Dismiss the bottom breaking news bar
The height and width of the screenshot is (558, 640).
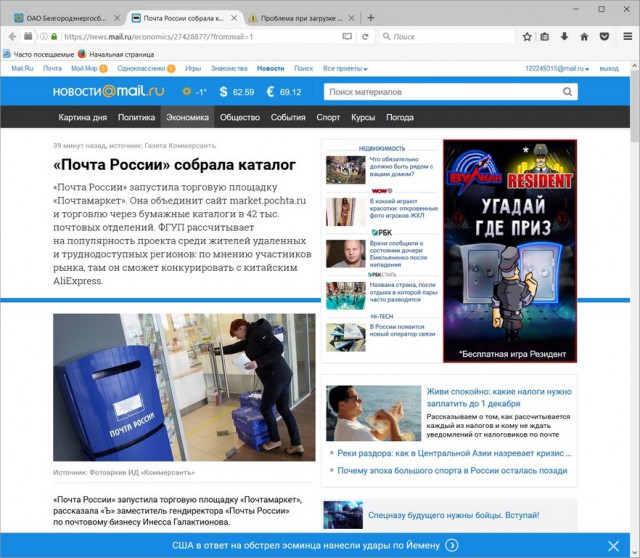613,546
